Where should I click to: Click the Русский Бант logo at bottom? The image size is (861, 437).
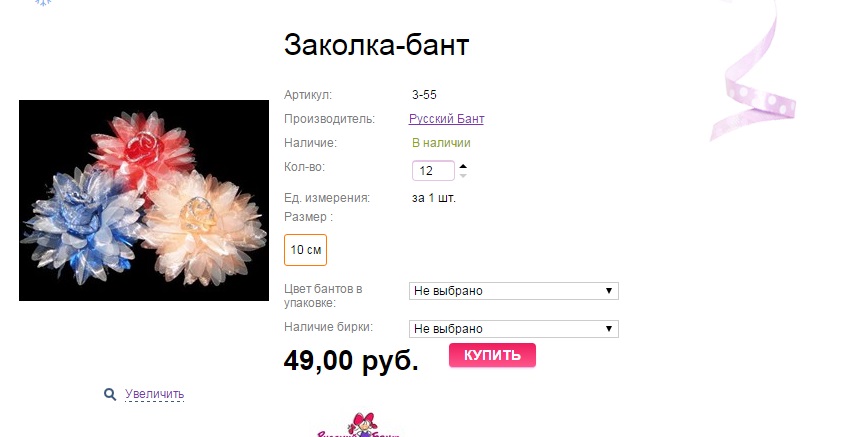(359, 425)
